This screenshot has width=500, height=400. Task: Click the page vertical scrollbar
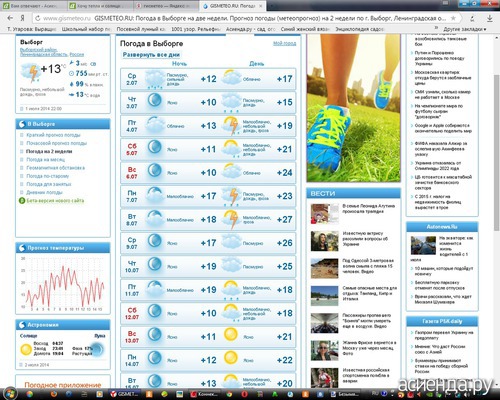coord(496,152)
